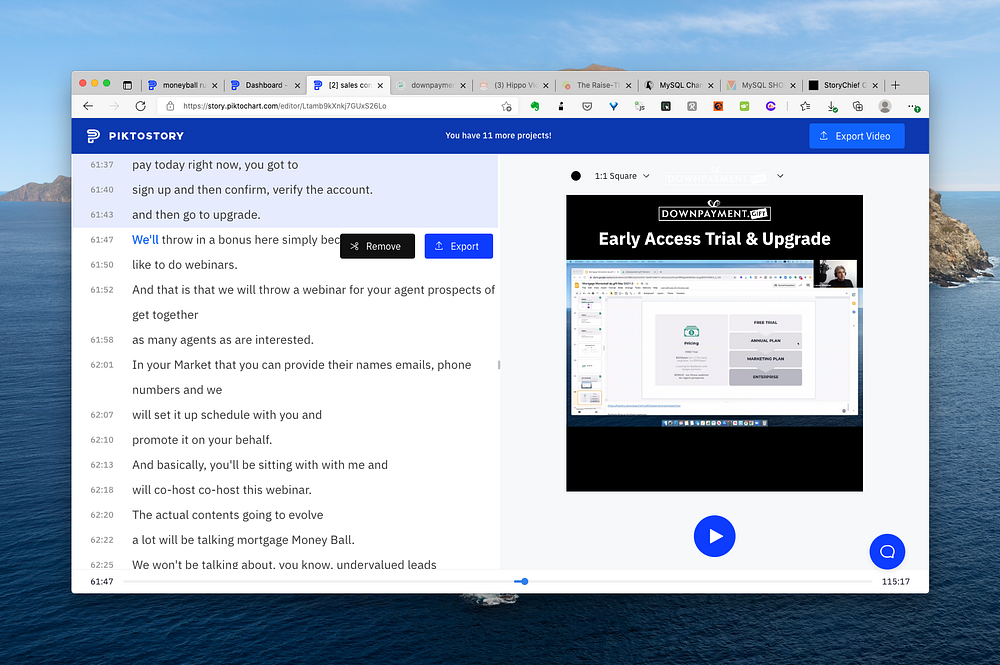This screenshot has height=665, width=1000.
Task: Switch to the moneyball tab
Action: click(182, 85)
